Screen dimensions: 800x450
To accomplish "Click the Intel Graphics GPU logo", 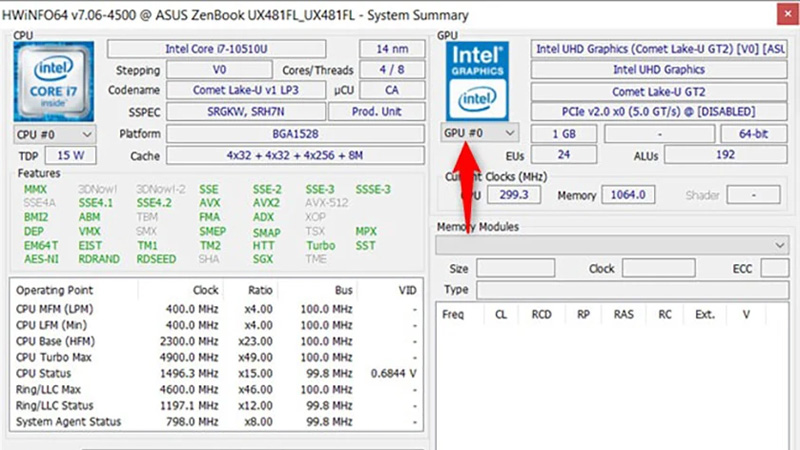I will point(480,81).
